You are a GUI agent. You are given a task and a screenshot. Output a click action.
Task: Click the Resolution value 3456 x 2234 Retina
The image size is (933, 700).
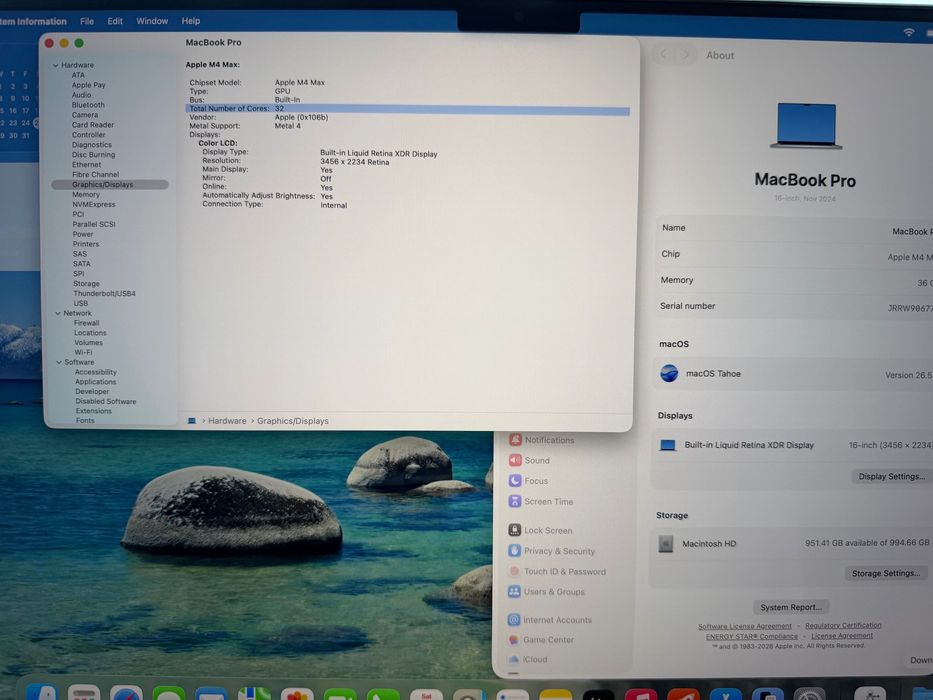[x=355, y=162]
